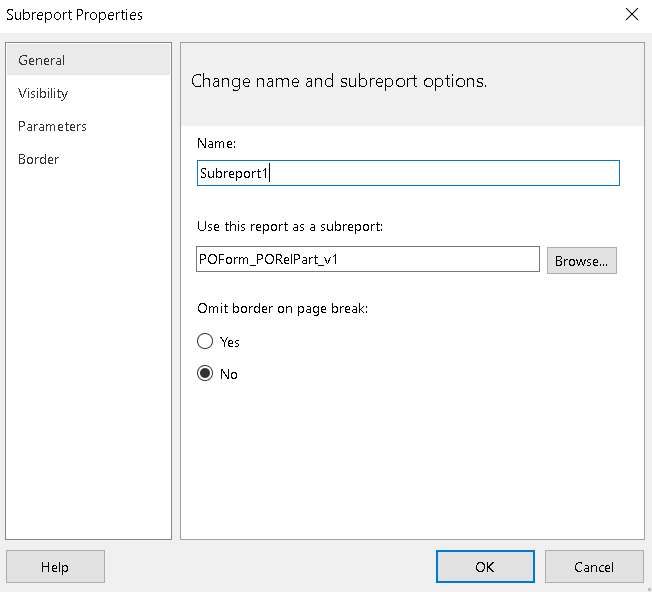
Task: Click the Subreport Properties title bar
Action: tap(300, 14)
